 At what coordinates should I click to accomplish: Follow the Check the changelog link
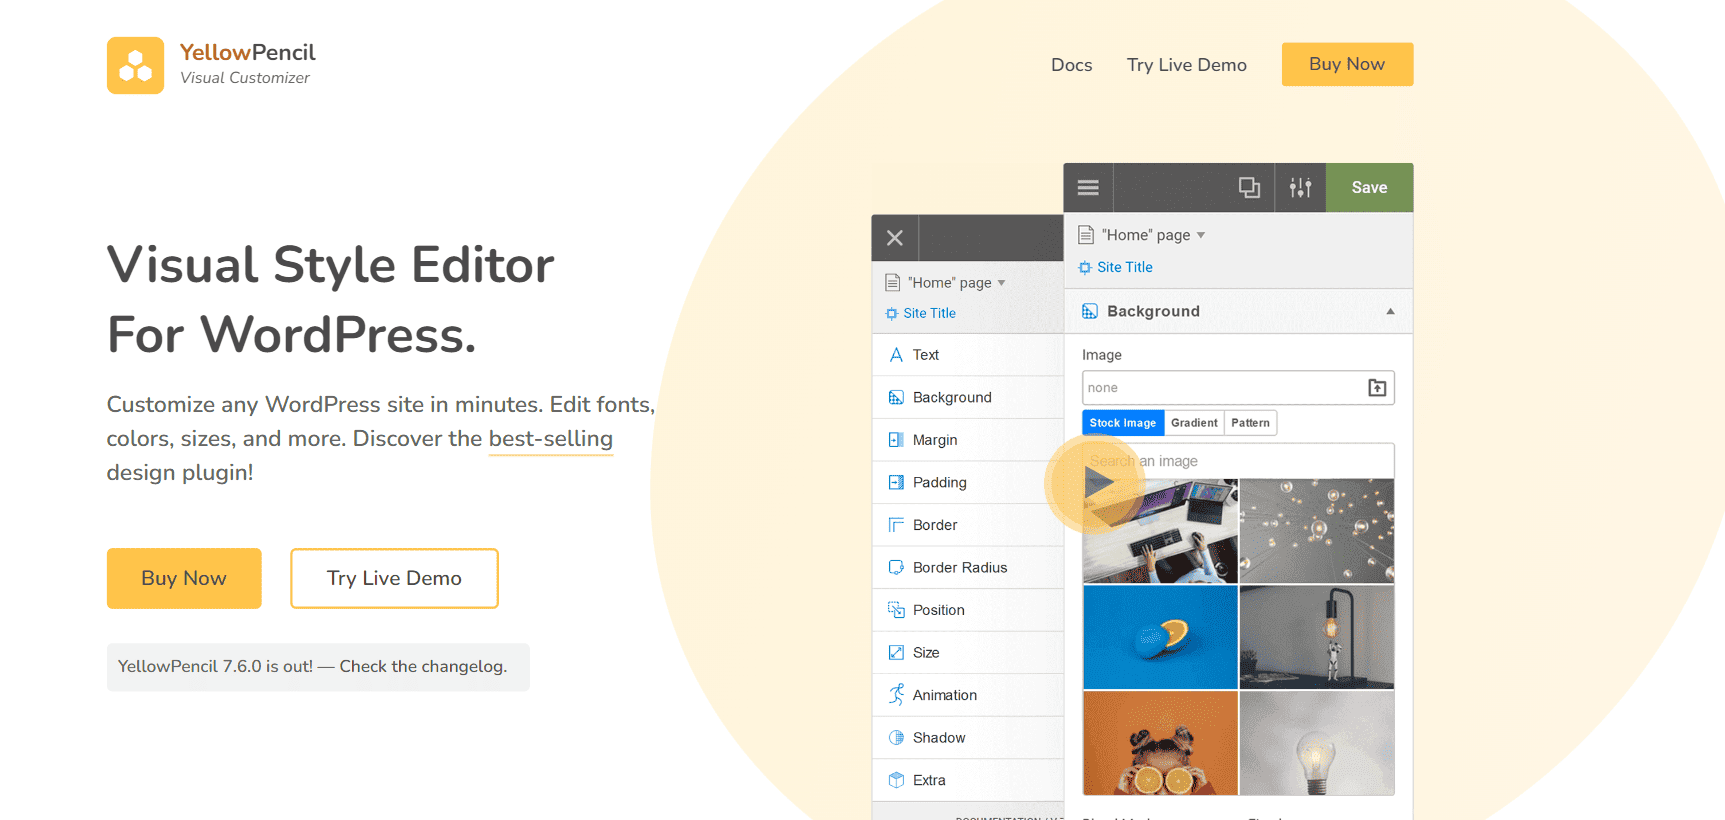click(x=423, y=666)
